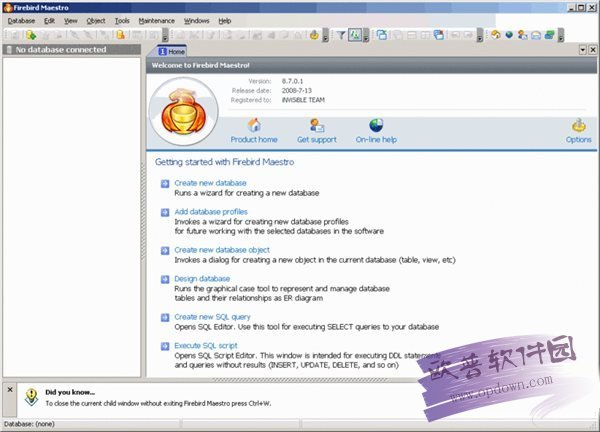This screenshot has width=600, height=432.
Task: Click the mail envelope icon in toolbar
Action: (x=536, y=36)
